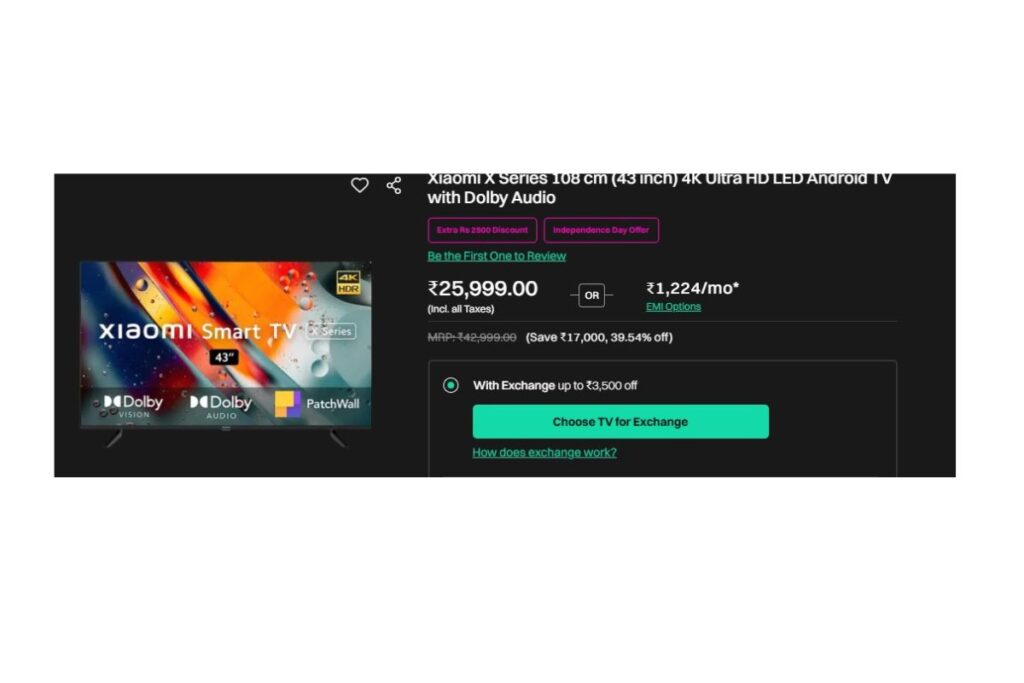1024x683 pixels.
Task: Click Be the First One to Review
Action: (496, 256)
